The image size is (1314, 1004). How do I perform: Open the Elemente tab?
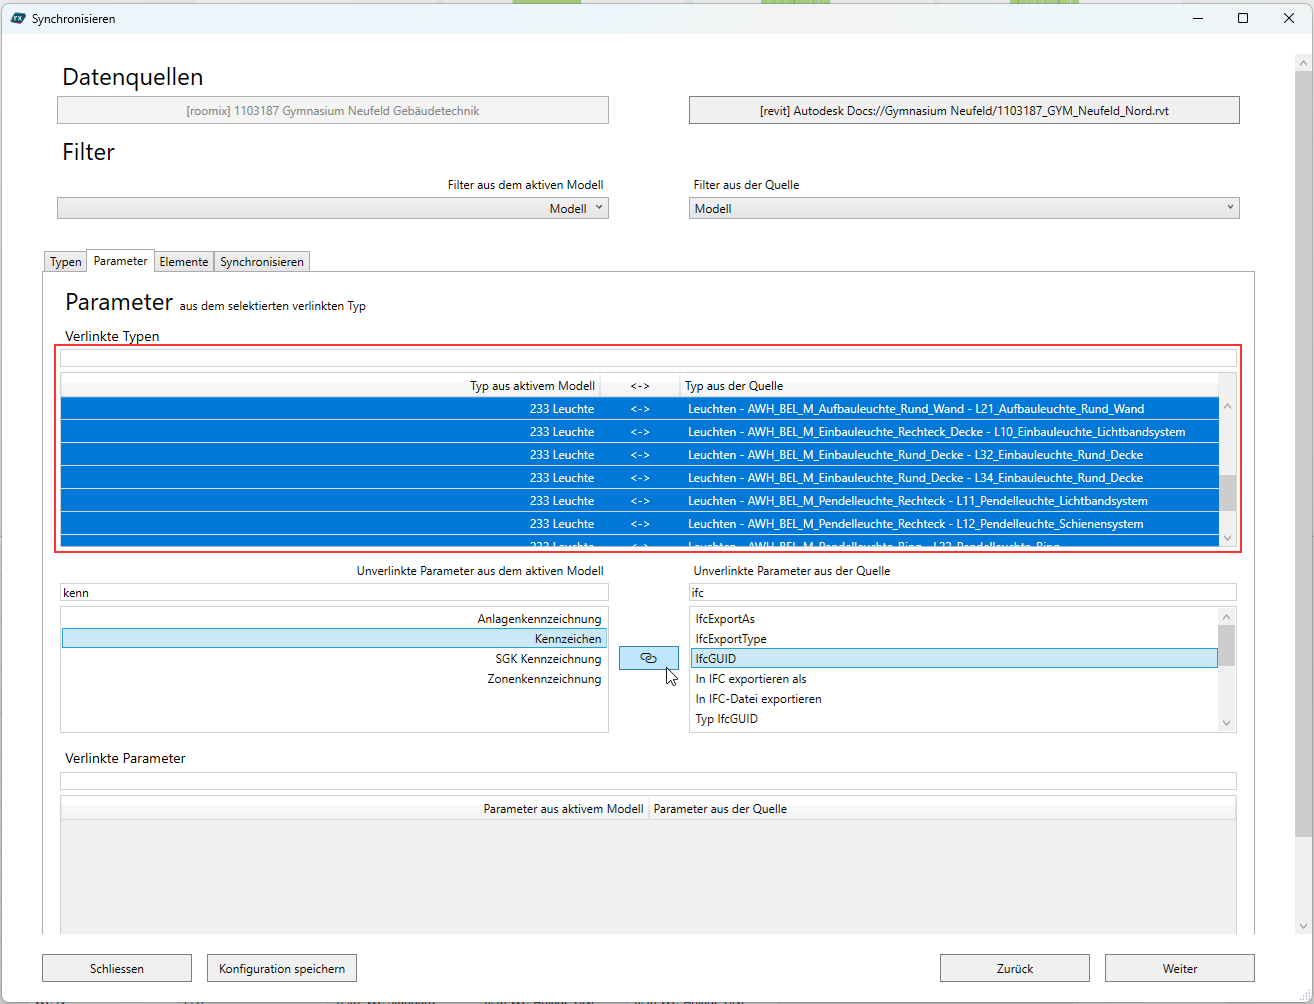(x=184, y=262)
